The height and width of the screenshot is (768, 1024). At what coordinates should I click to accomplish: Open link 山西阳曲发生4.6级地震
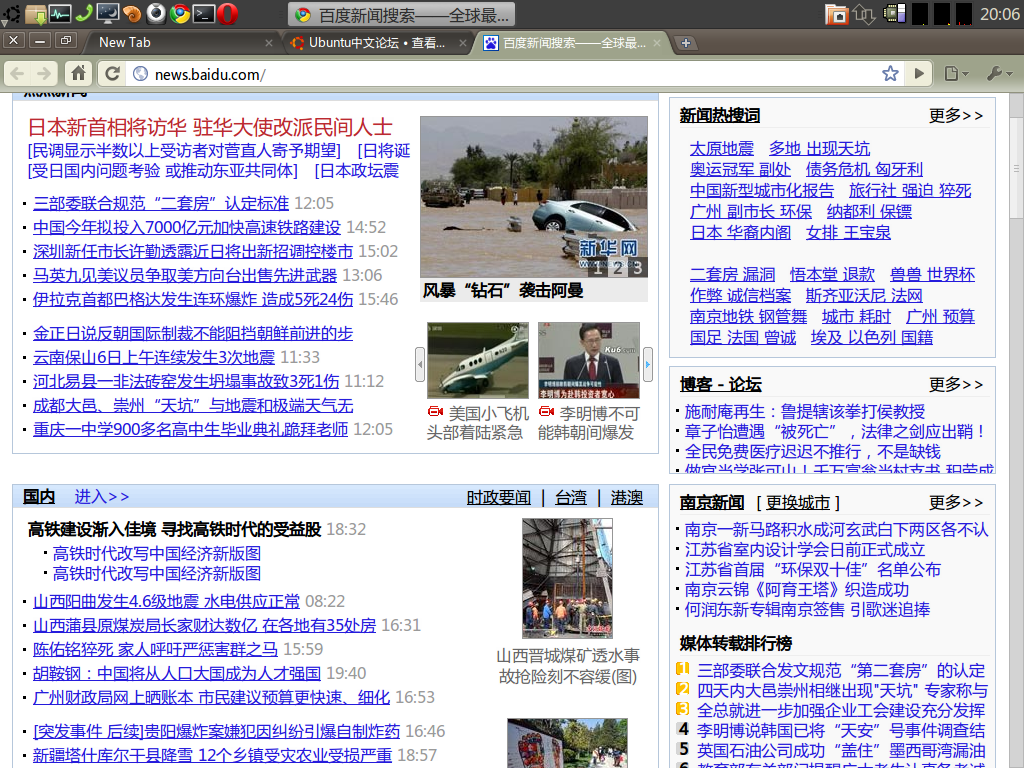tap(166, 601)
